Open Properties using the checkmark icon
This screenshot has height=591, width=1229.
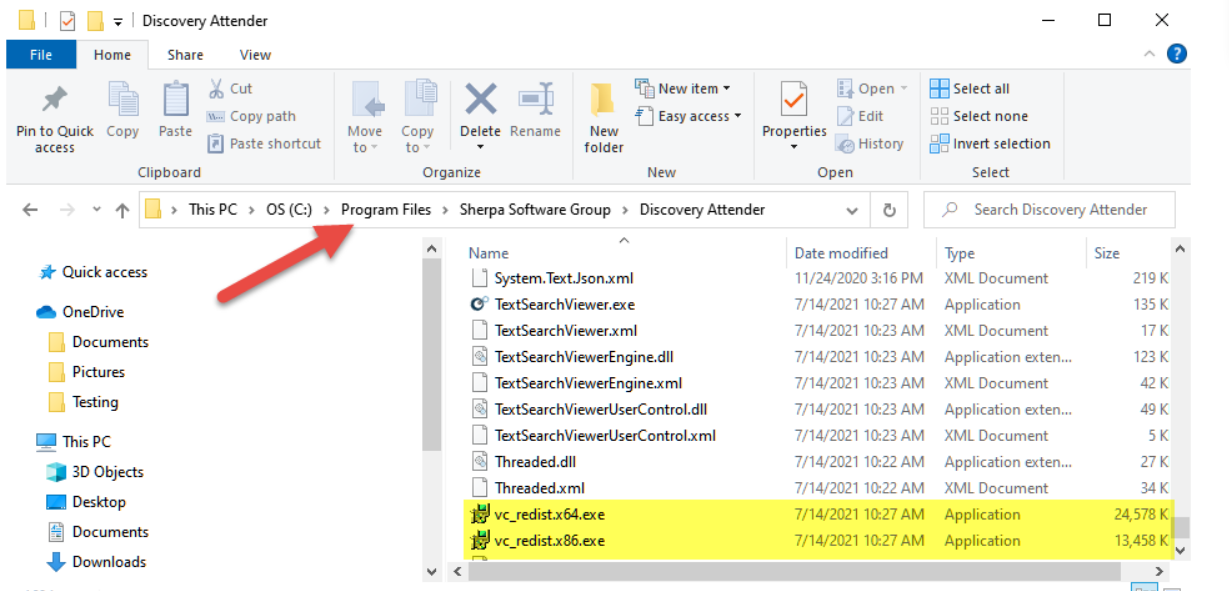point(794,101)
